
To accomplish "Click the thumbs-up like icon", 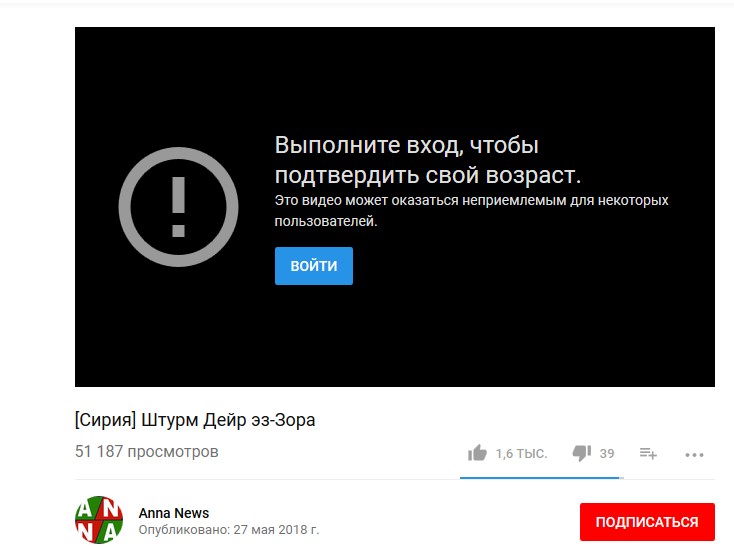I will (477, 453).
